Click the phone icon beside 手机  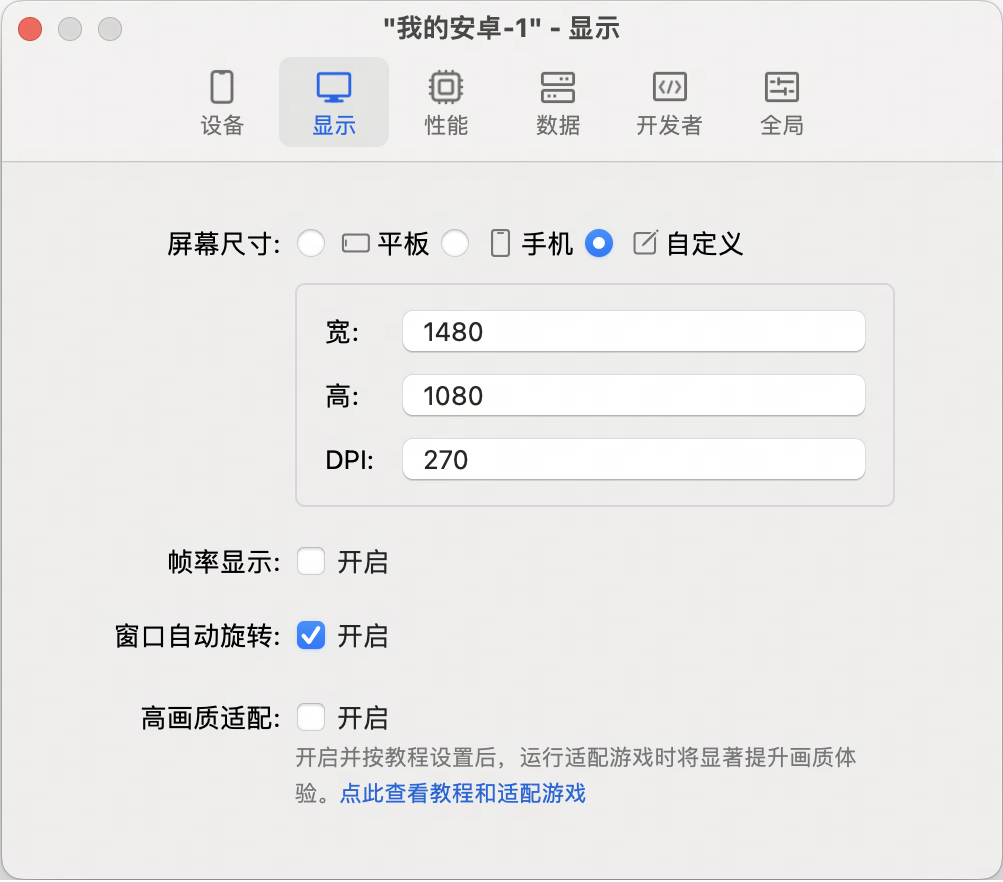(x=500, y=243)
